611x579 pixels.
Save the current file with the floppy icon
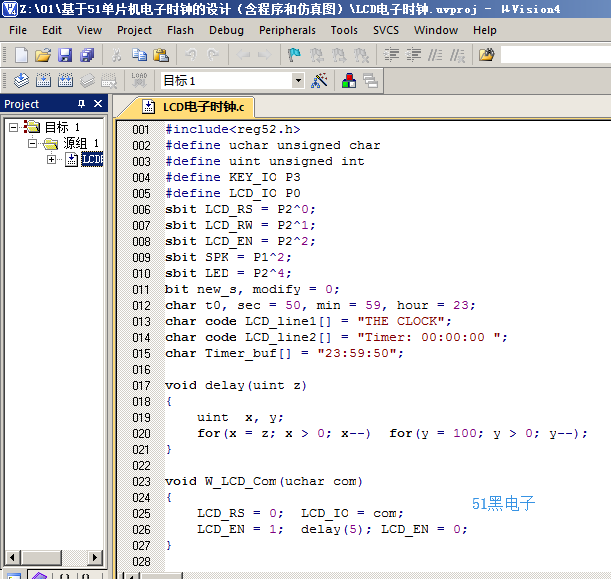point(65,55)
